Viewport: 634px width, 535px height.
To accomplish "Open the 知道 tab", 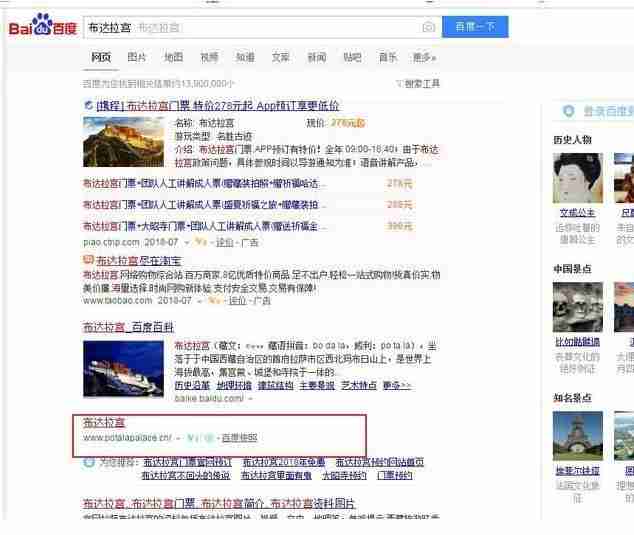I will (x=245, y=57).
